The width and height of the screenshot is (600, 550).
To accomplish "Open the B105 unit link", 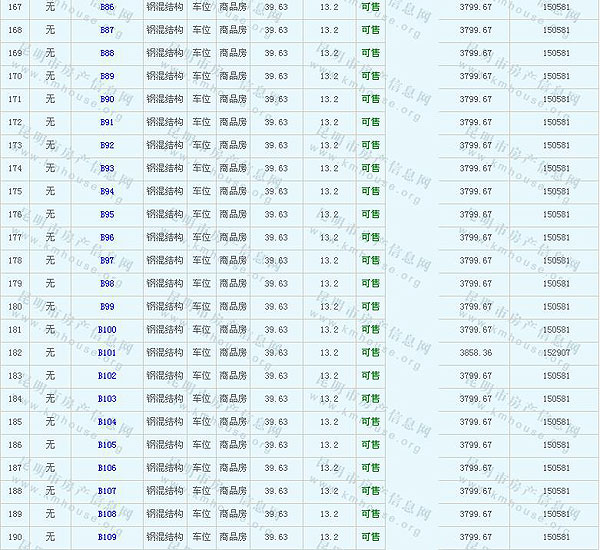I will (107, 444).
